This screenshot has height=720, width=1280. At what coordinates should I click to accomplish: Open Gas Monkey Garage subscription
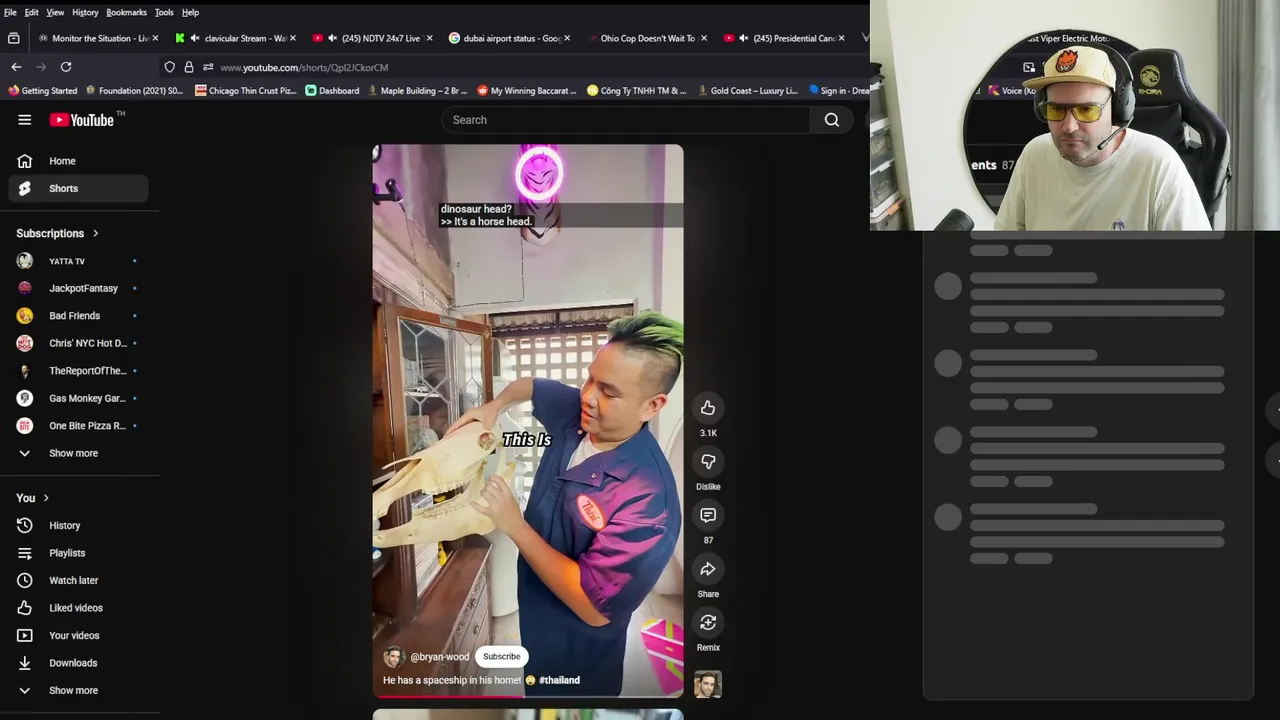point(78,398)
